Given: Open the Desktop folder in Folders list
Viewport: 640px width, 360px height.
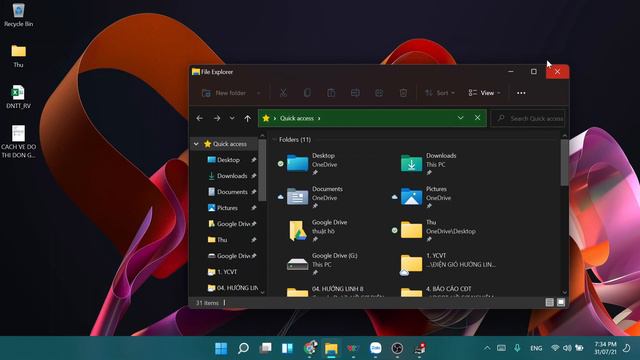Looking at the screenshot, I should pos(312,164).
